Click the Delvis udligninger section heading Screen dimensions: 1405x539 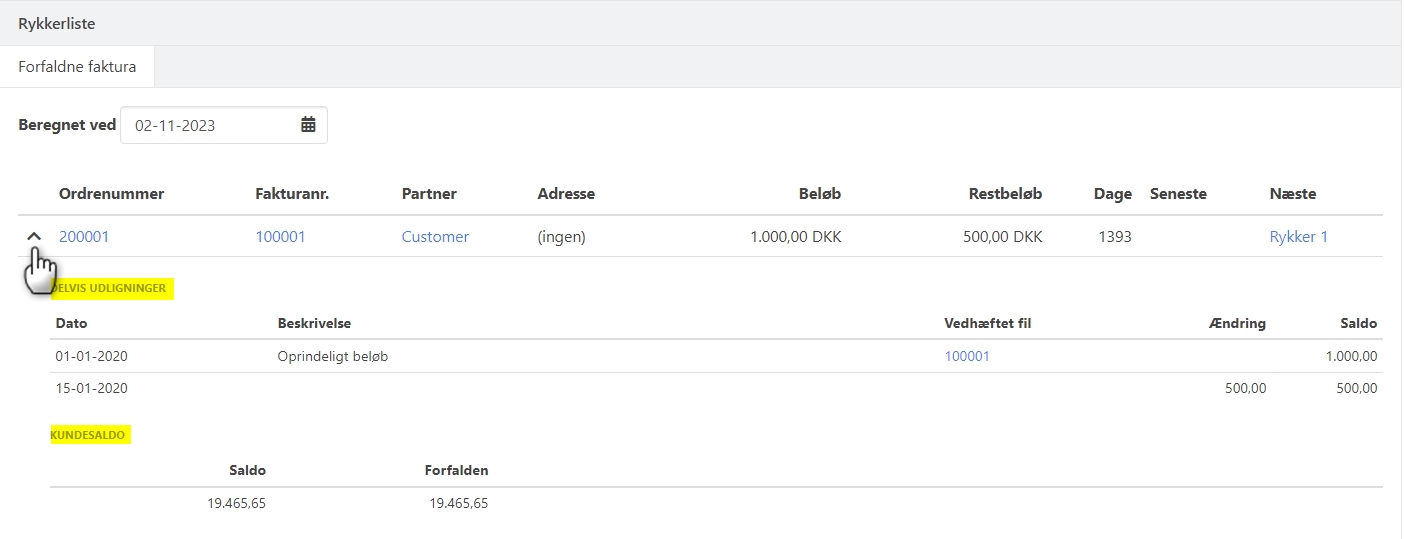pyautogui.click(x=112, y=288)
